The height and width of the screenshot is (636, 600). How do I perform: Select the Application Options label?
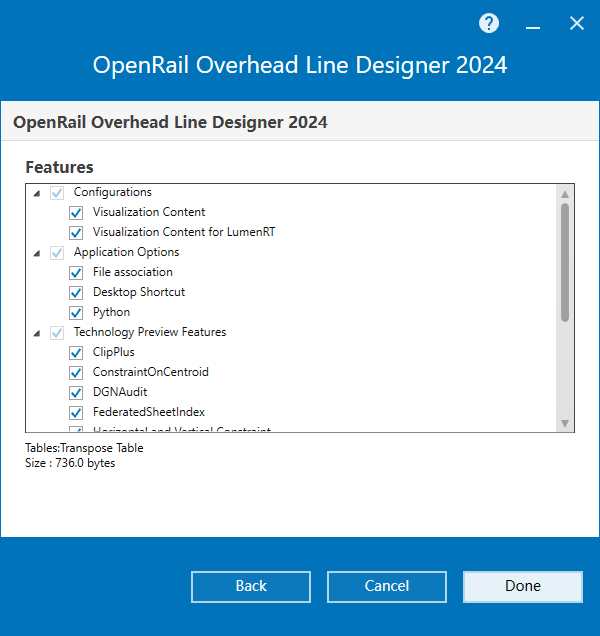(x=126, y=252)
